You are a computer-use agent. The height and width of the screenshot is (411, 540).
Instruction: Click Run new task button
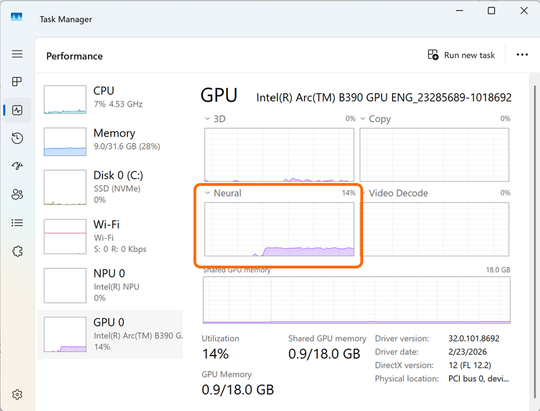click(461, 55)
